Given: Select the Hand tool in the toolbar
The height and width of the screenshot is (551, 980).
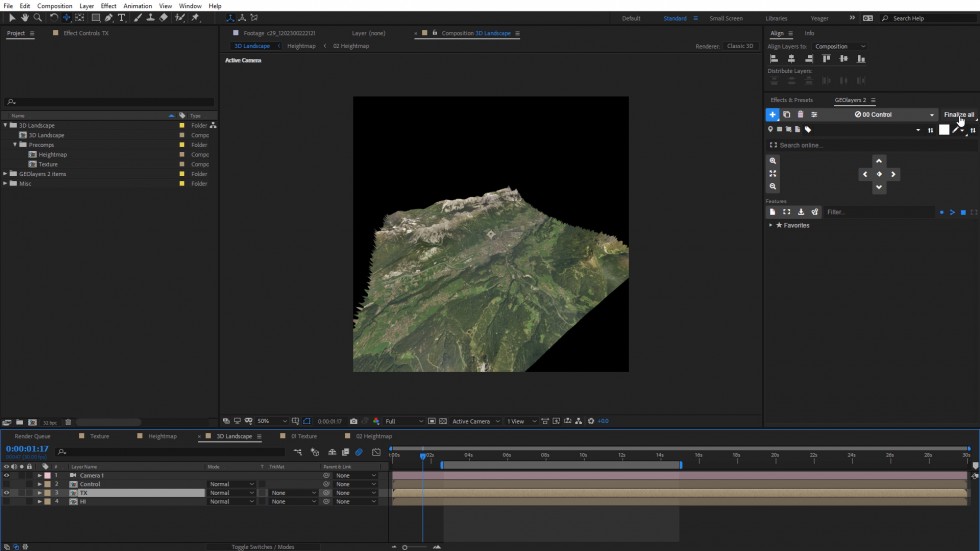Looking at the screenshot, I should click(x=25, y=17).
